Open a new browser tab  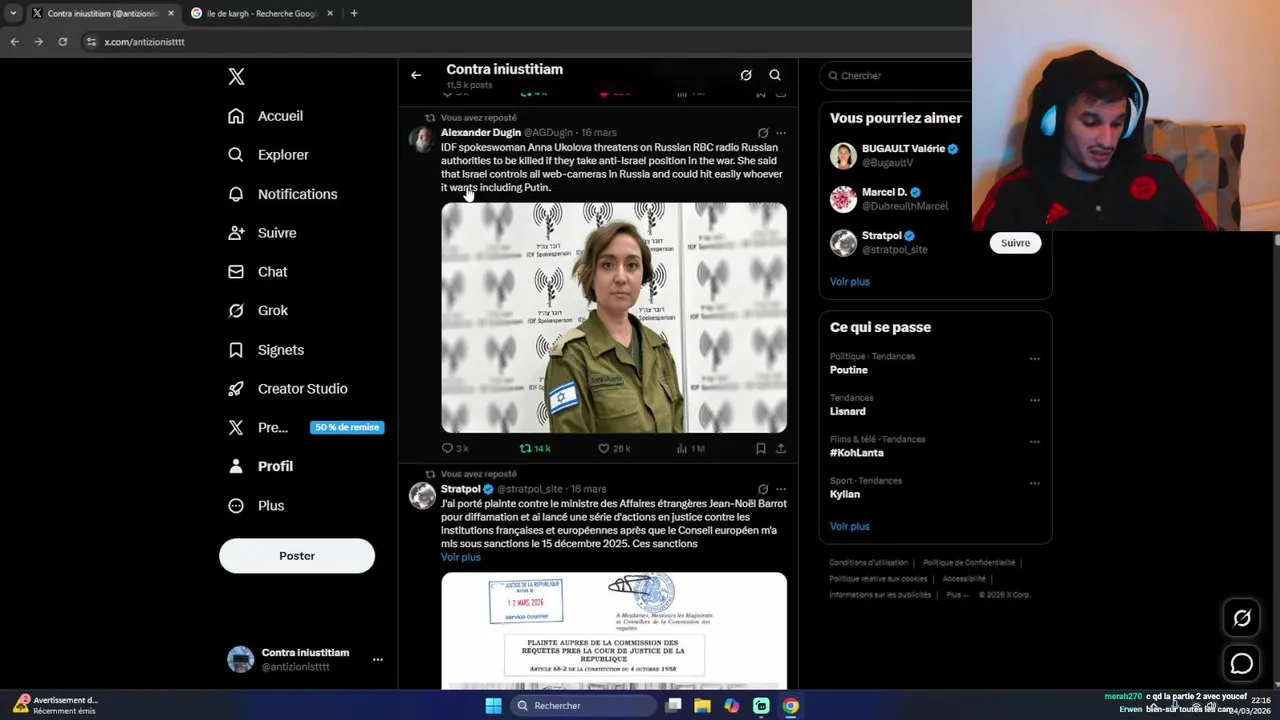click(x=354, y=13)
